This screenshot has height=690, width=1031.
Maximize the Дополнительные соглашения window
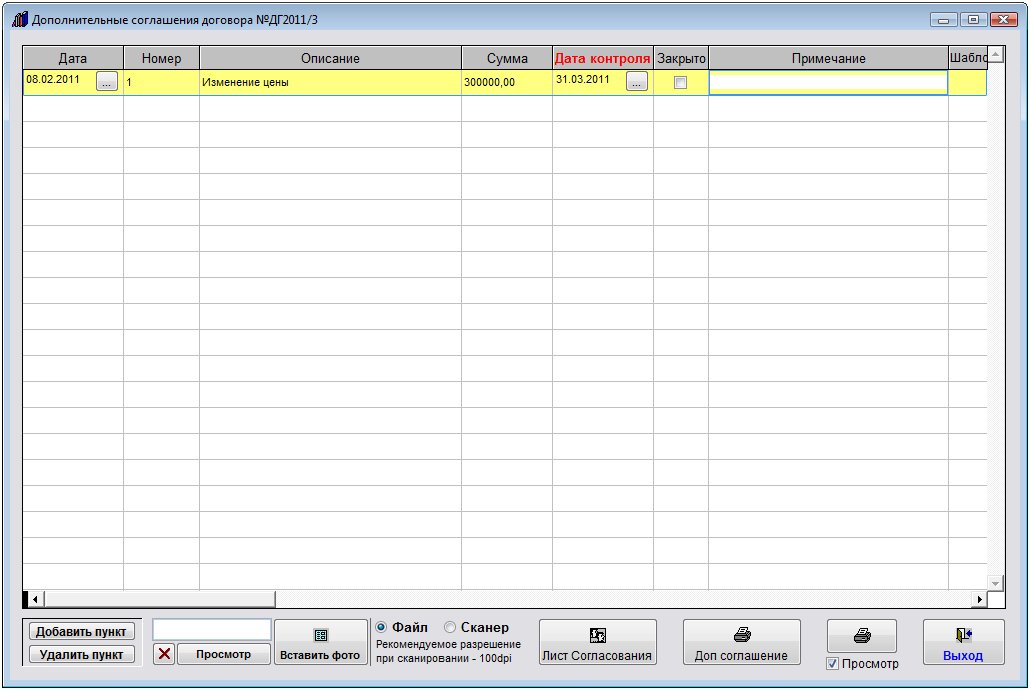973,20
